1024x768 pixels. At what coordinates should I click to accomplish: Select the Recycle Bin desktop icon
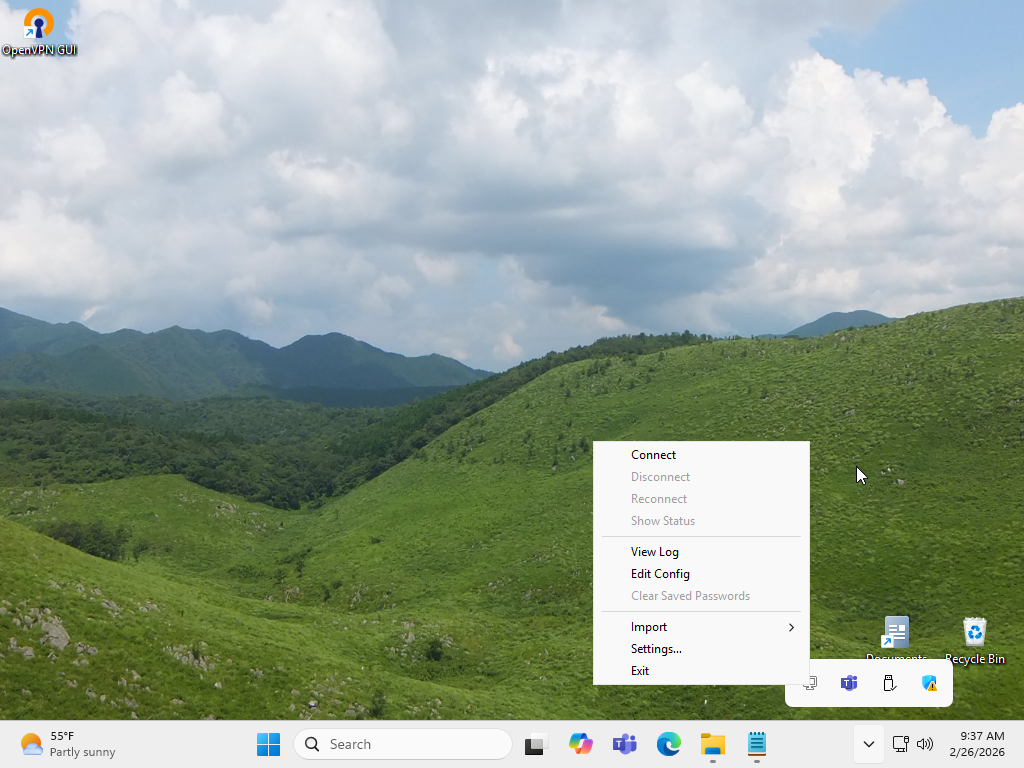pyautogui.click(x=974, y=641)
